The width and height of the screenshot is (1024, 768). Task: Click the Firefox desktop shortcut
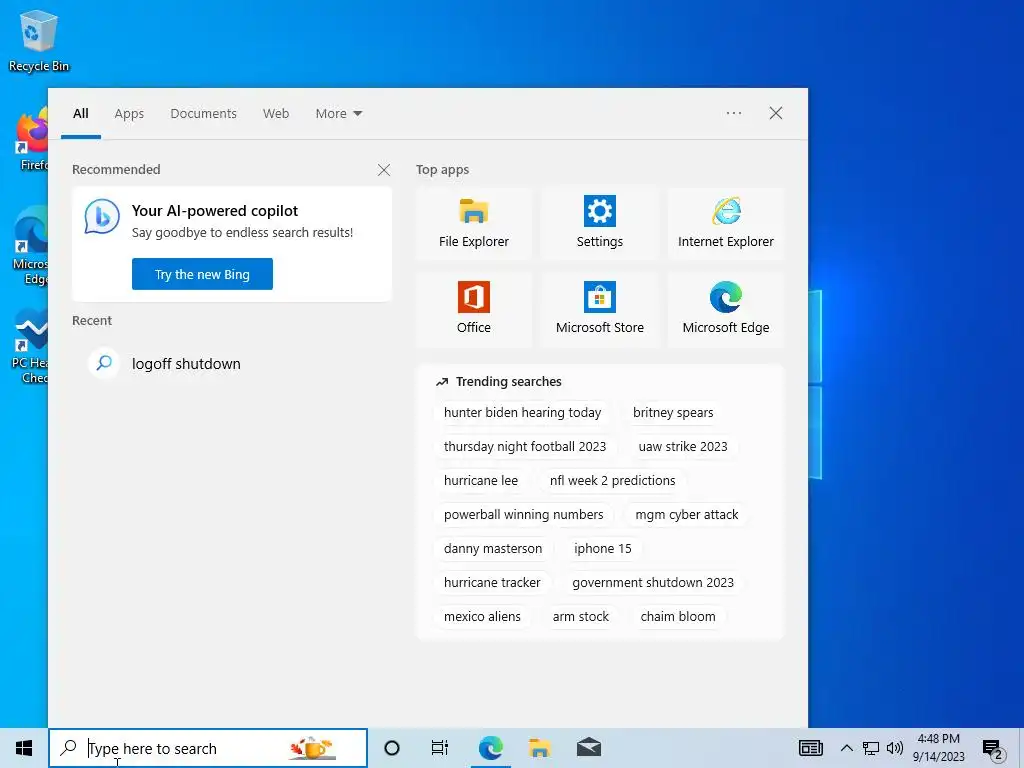(x=31, y=140)
